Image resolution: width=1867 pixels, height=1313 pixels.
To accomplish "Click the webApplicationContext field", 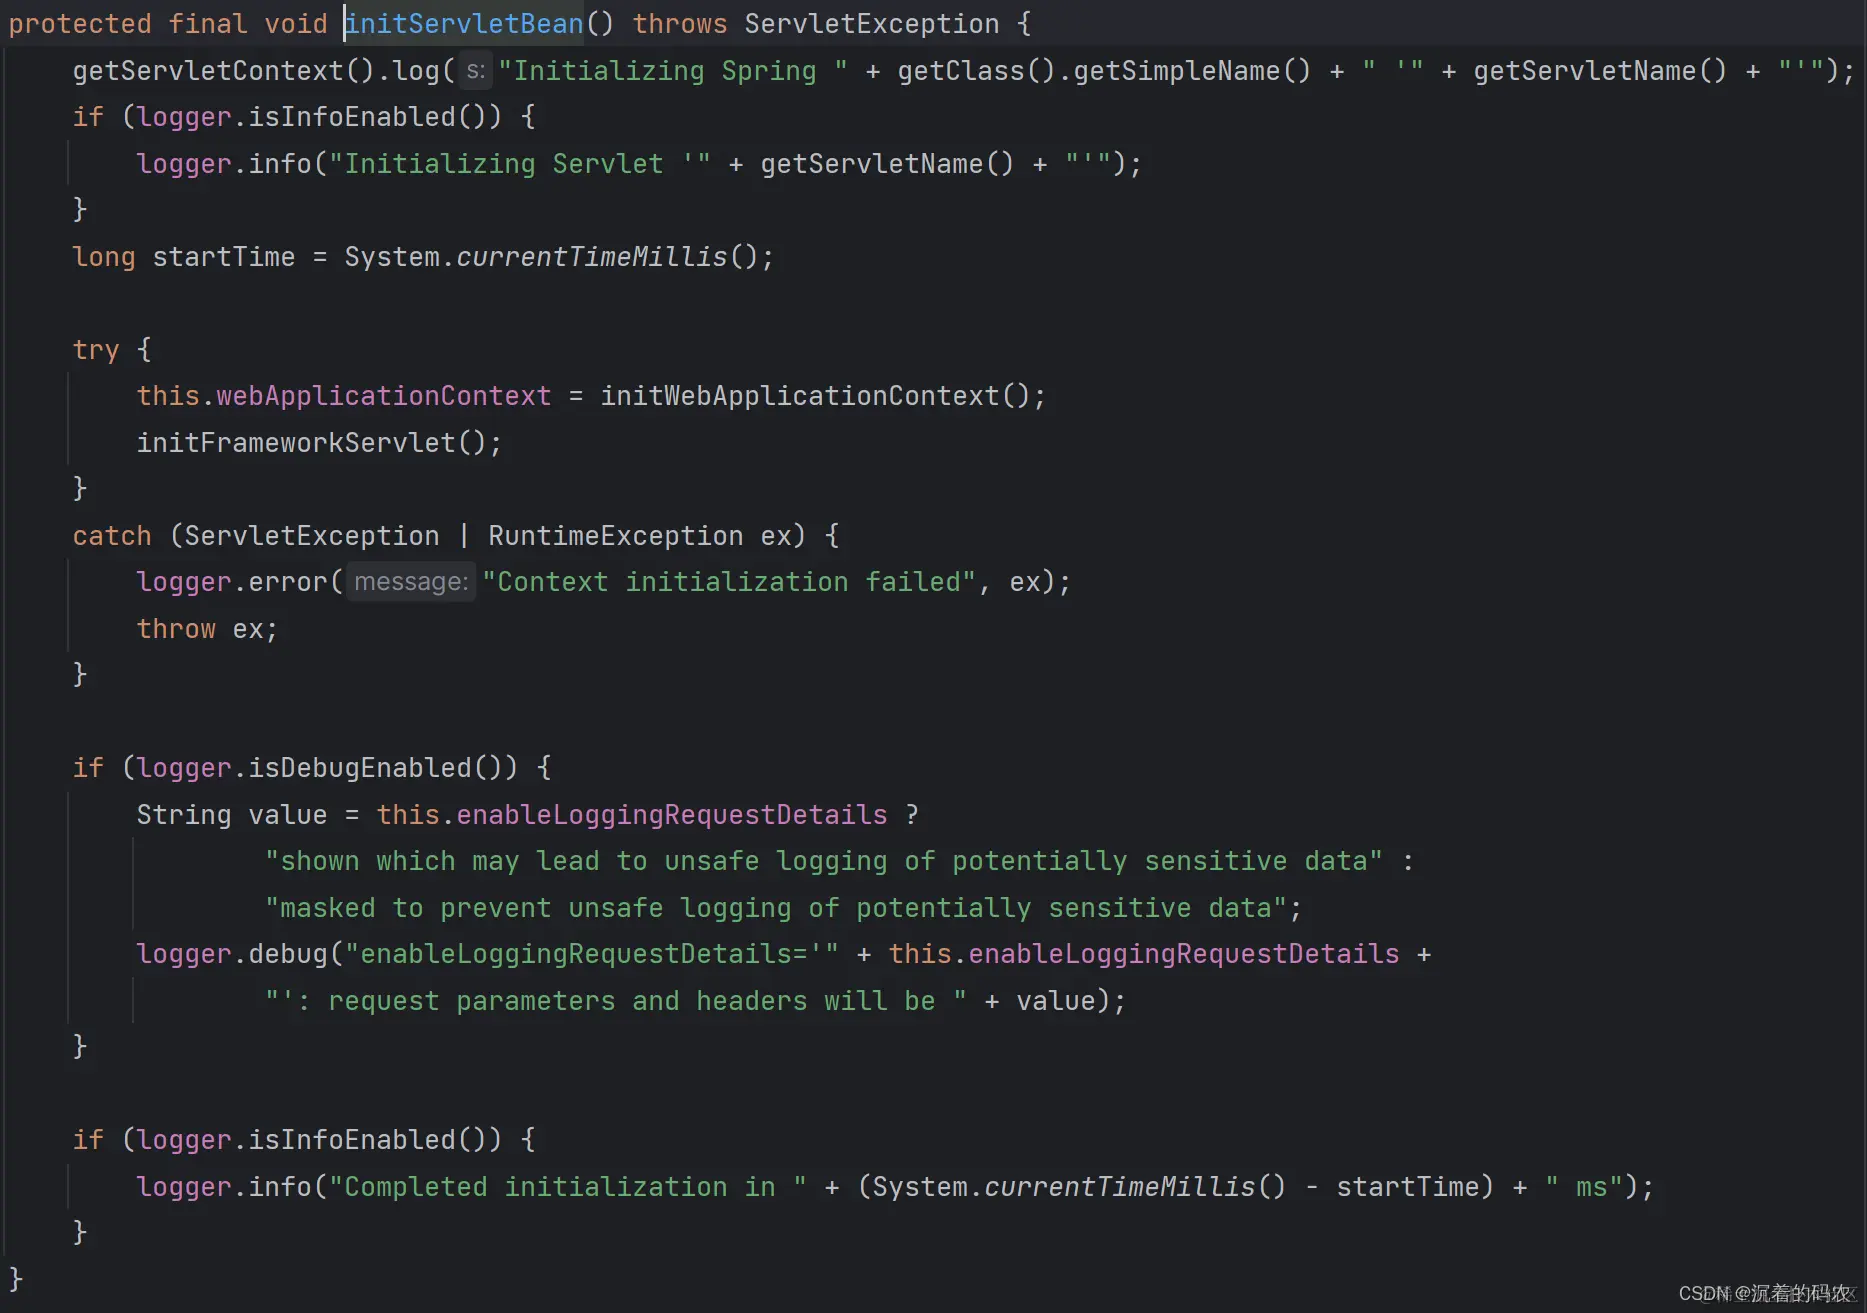I will (x=384, y=396).
